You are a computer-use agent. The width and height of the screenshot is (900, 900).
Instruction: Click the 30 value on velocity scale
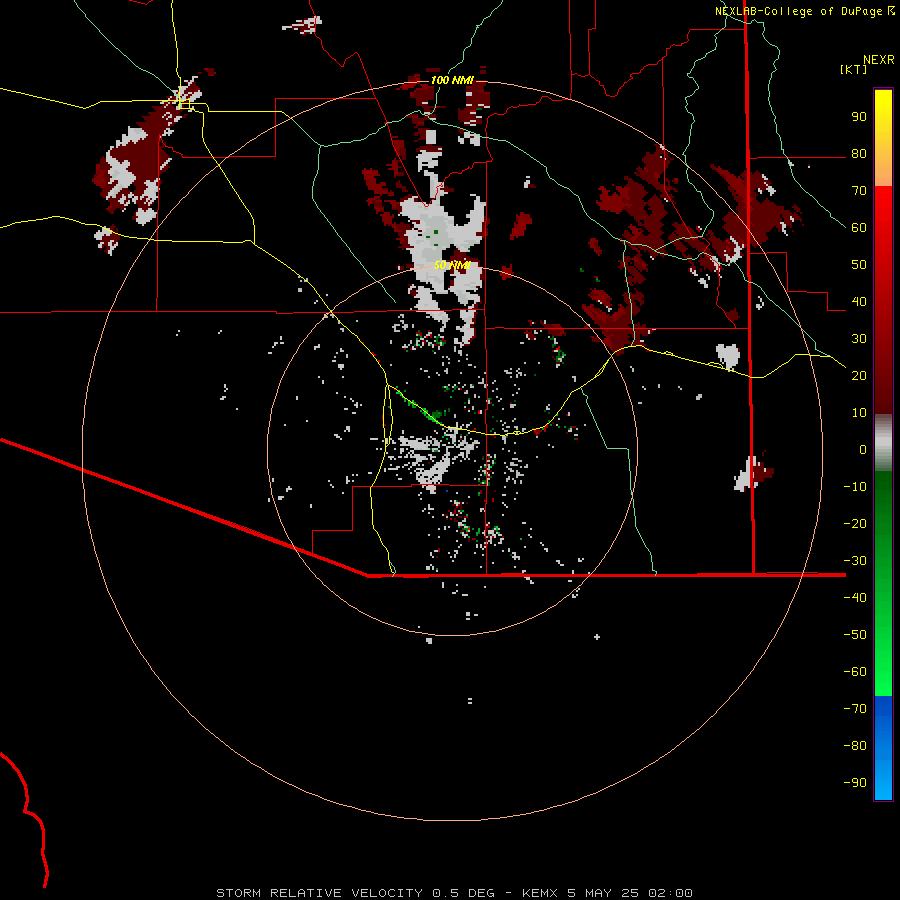[x=859, y=339]
